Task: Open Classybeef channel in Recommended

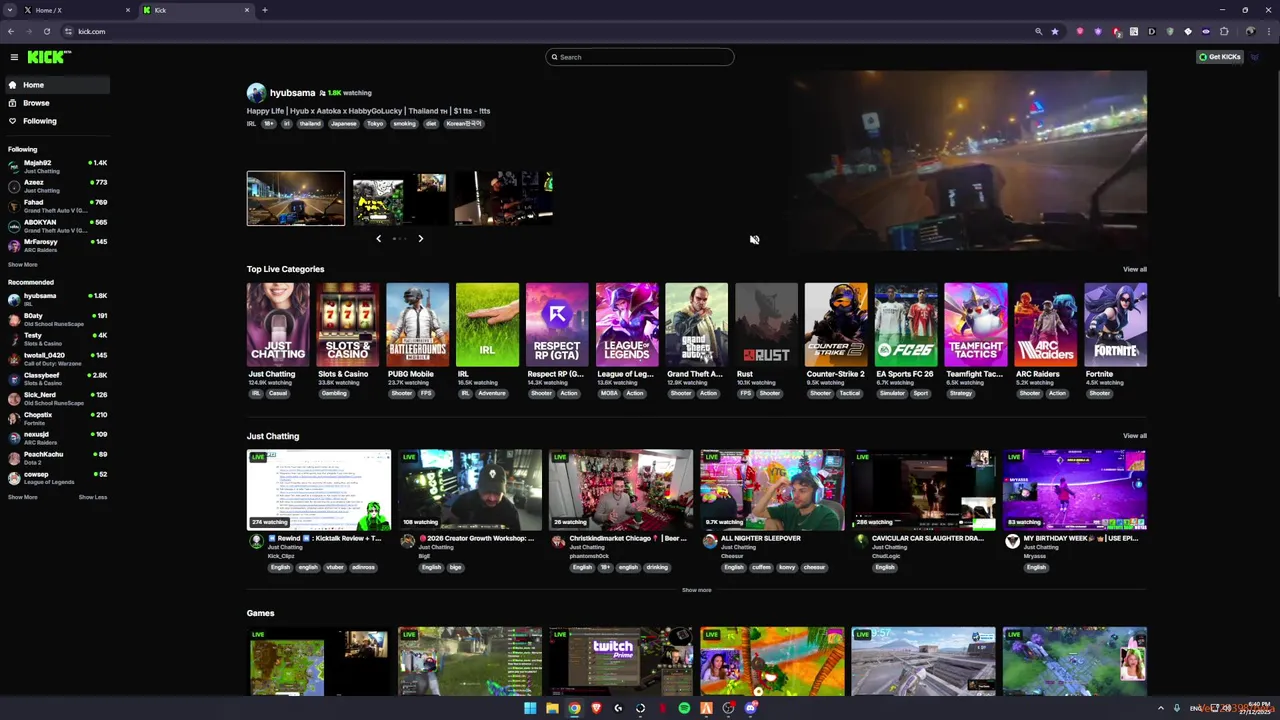Action: coord(57,379)
